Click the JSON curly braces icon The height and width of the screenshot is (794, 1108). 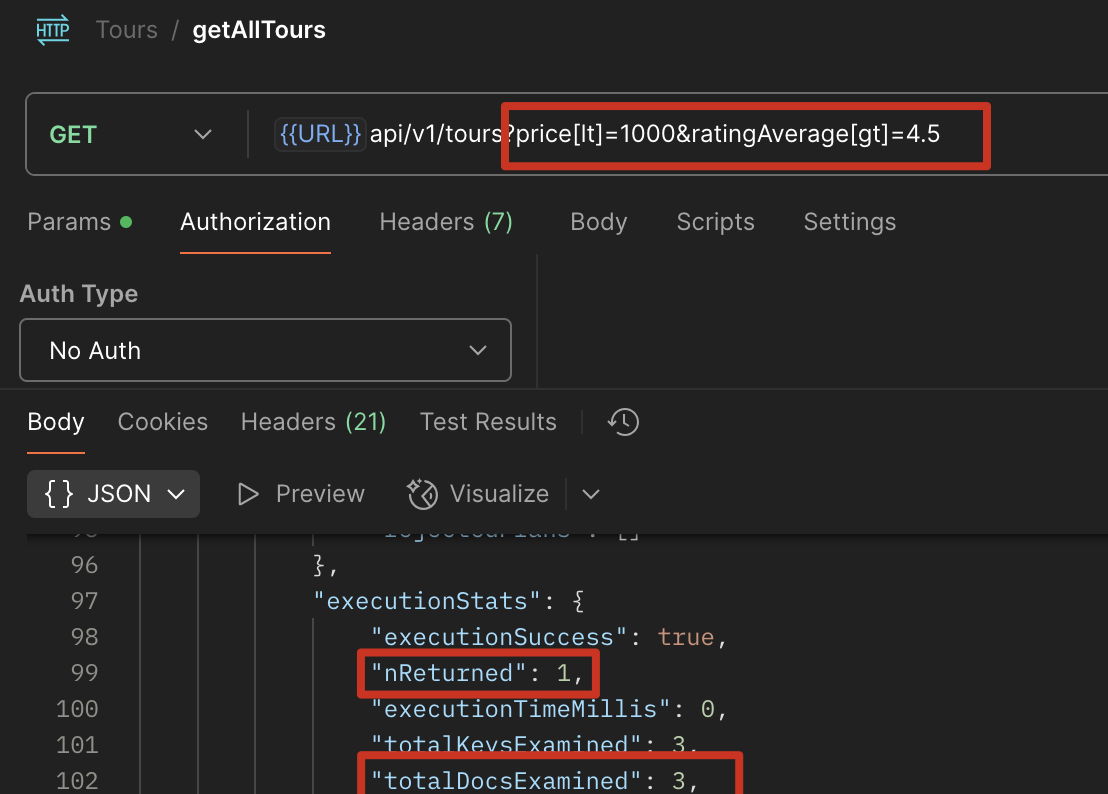pos(60,494)
